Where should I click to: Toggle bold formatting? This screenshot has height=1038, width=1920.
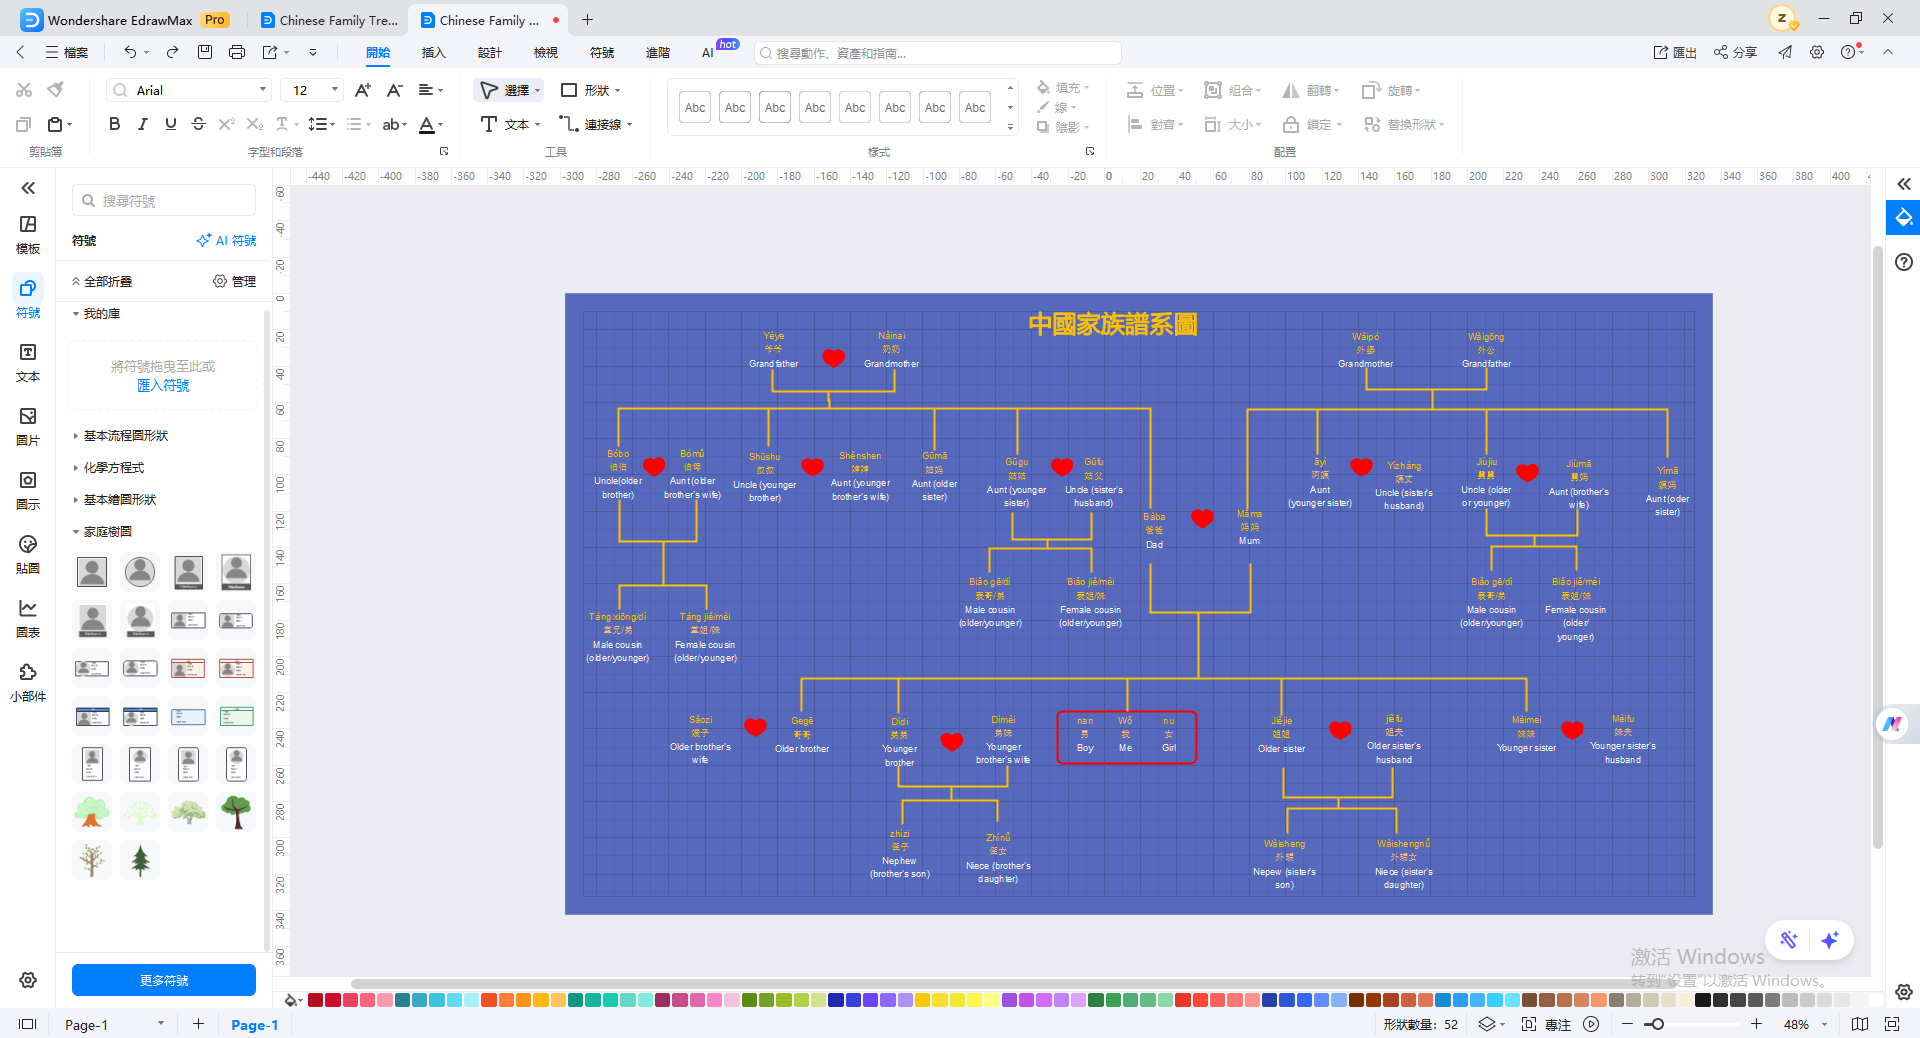coord(114,124)
